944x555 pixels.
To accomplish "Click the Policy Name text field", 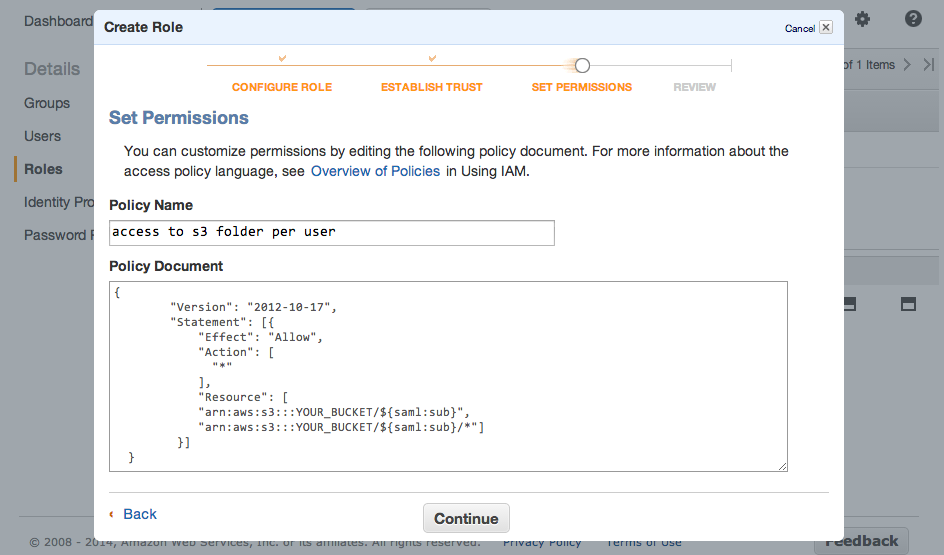I will click(x=331, y=233).
